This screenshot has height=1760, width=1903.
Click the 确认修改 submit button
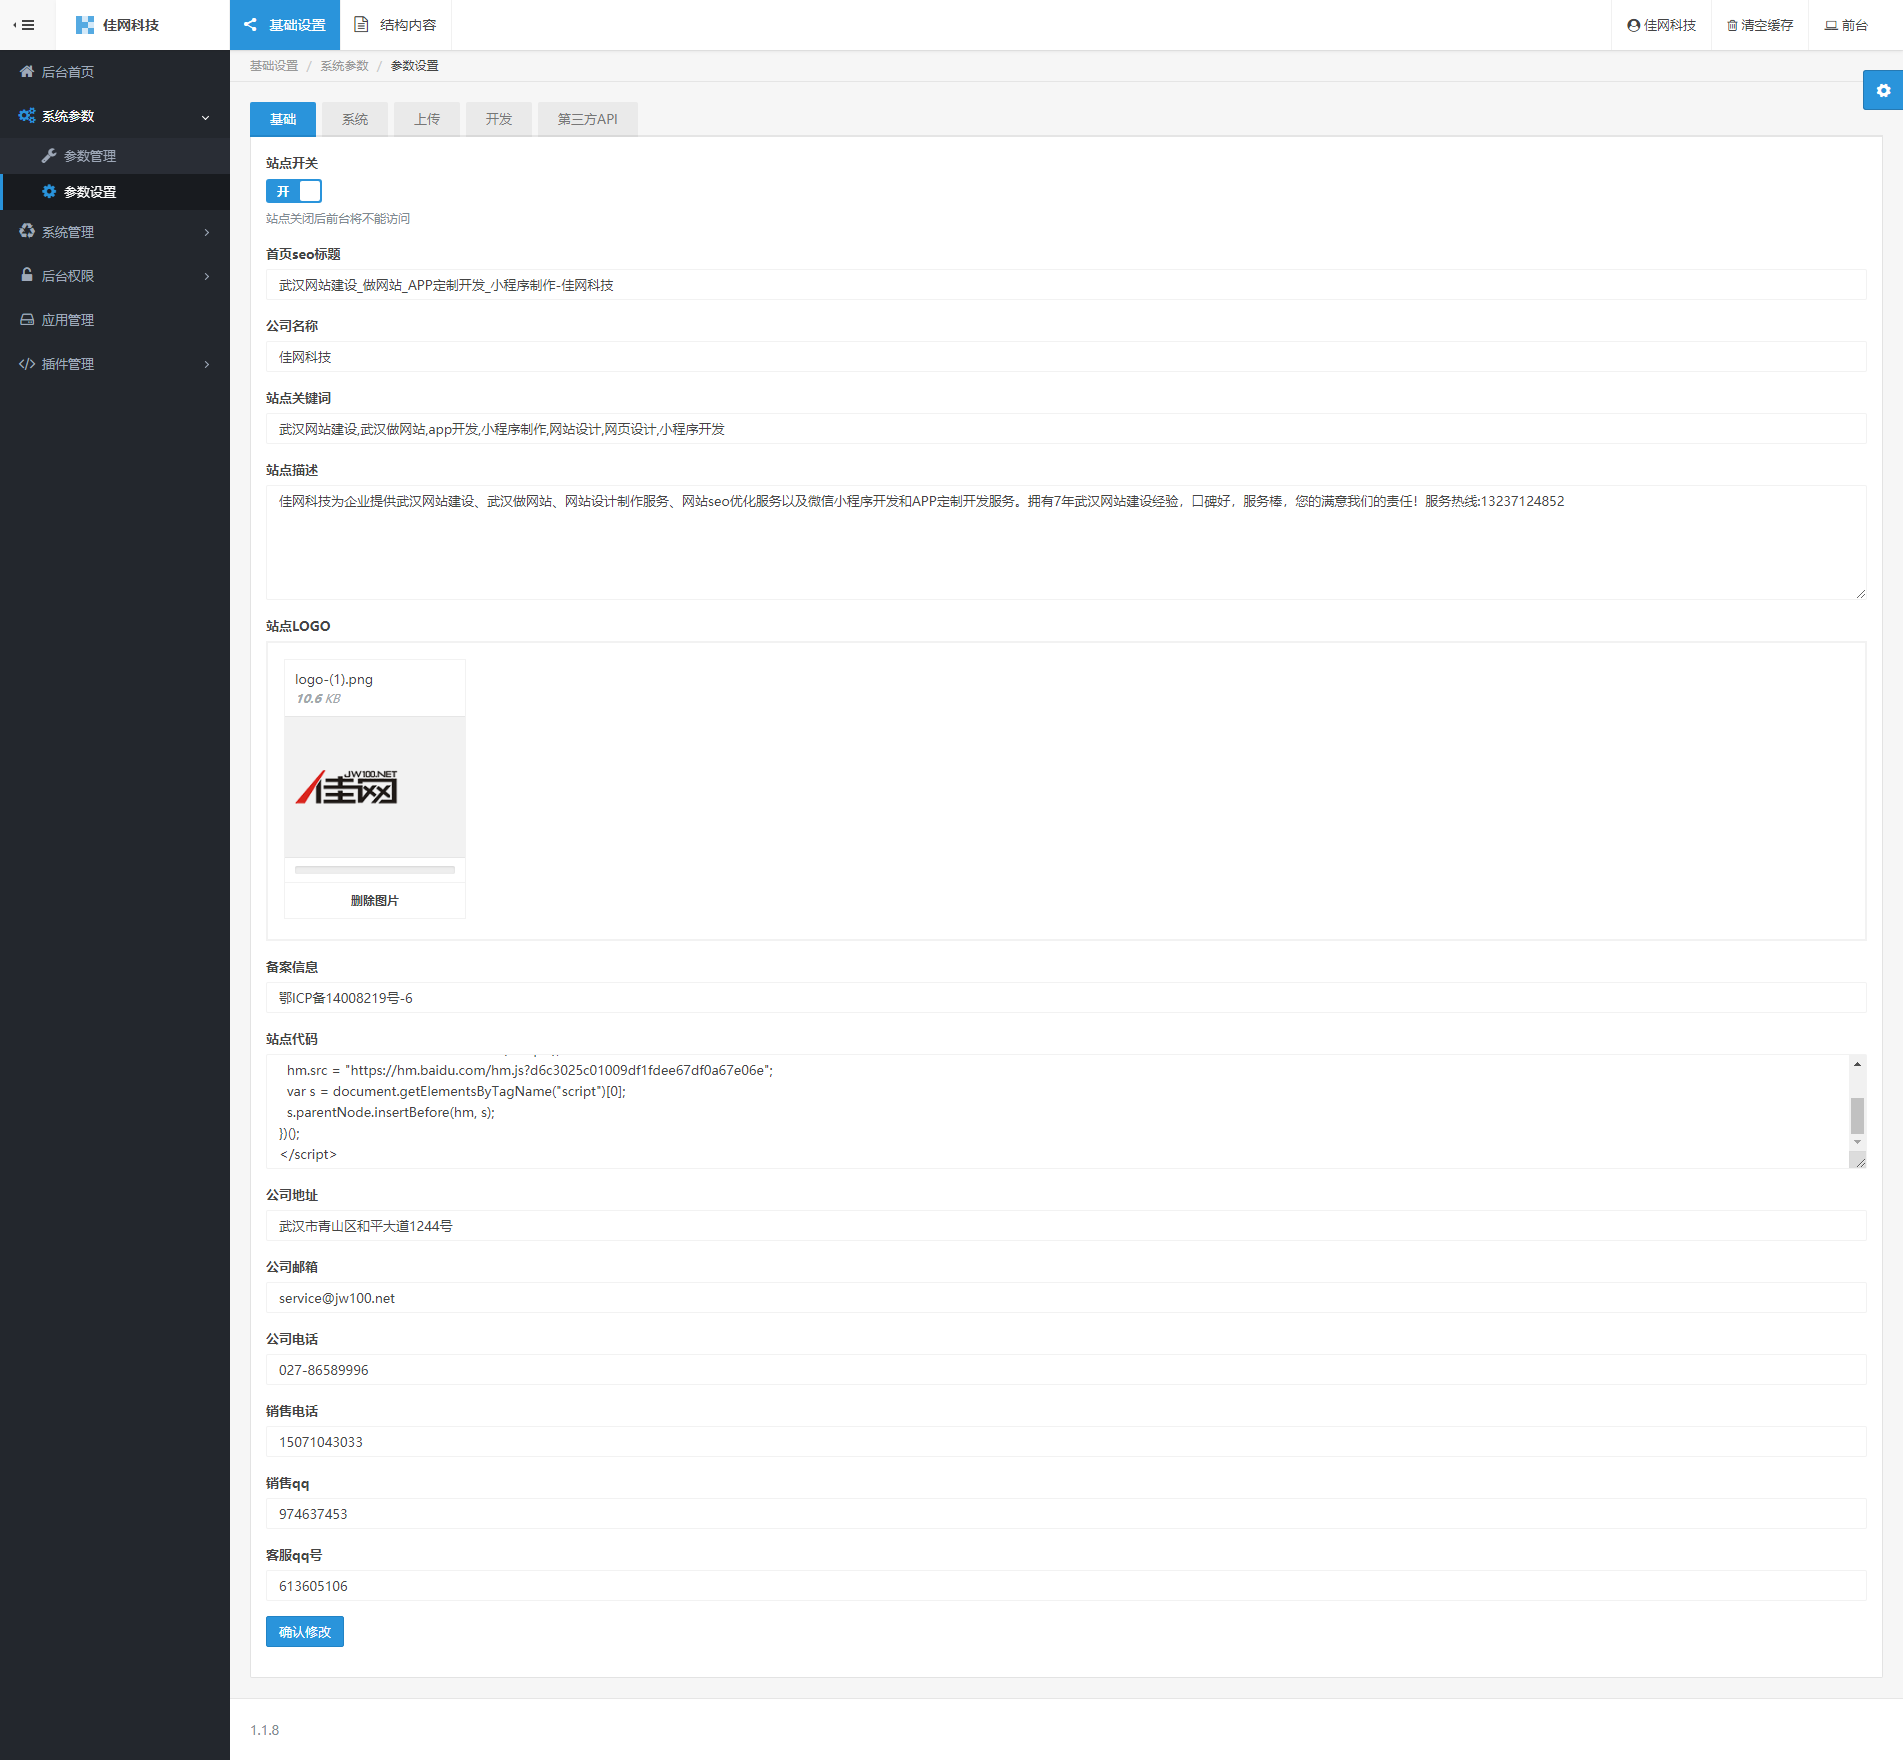click(305, 1631)
